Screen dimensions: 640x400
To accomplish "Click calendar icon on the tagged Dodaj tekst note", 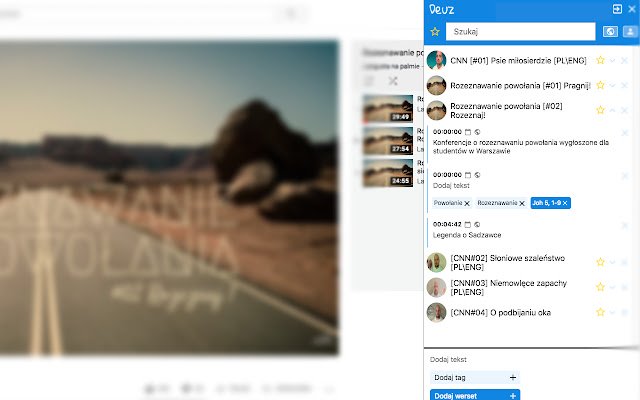I will click(x=468, y=175).
